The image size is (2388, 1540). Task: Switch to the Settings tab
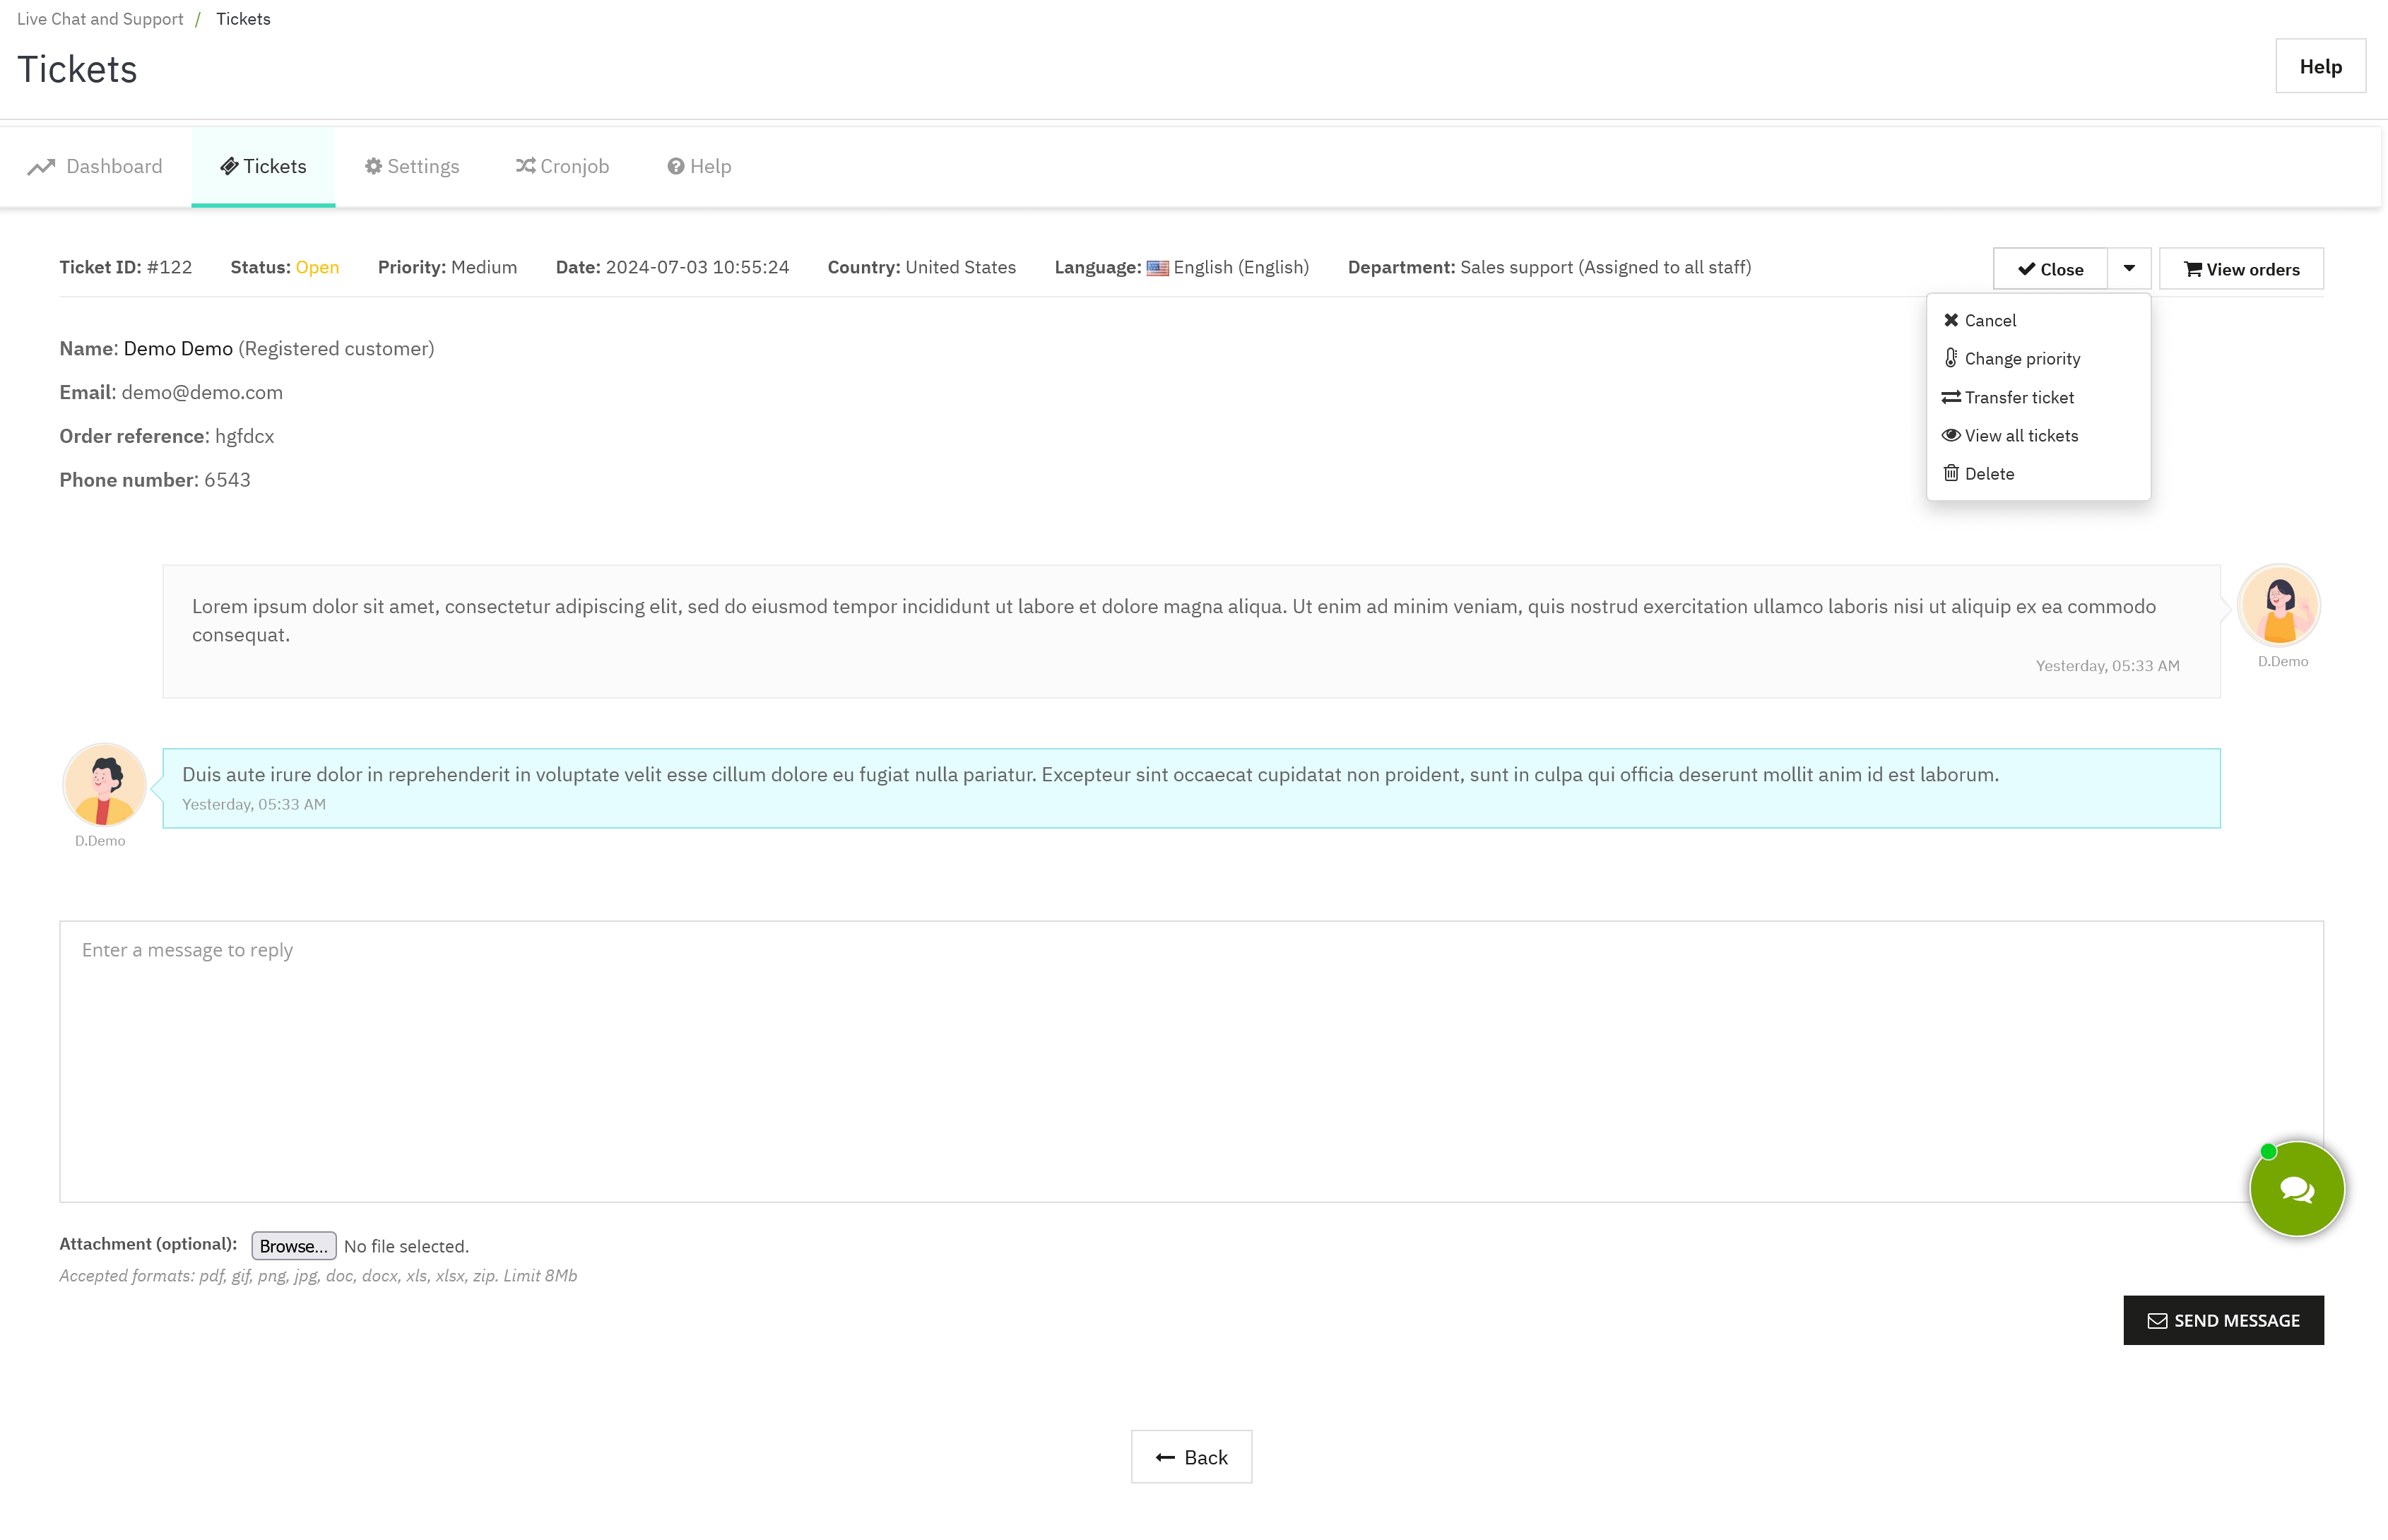pos(412,166)
